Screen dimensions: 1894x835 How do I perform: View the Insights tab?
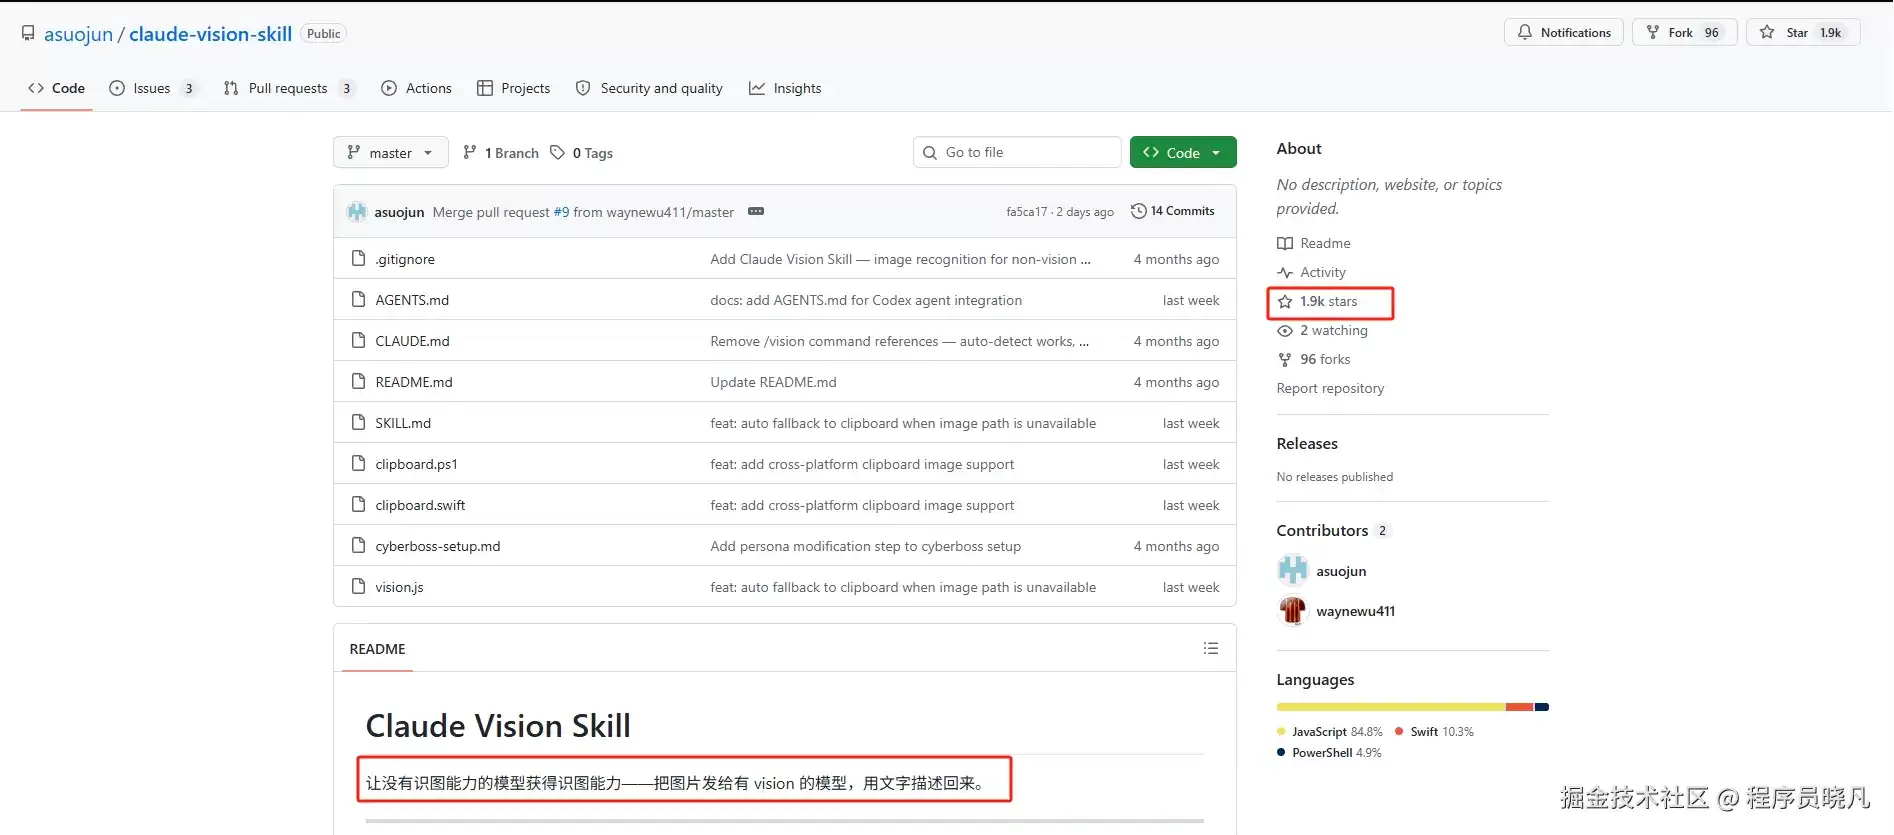tap(785, 88)
